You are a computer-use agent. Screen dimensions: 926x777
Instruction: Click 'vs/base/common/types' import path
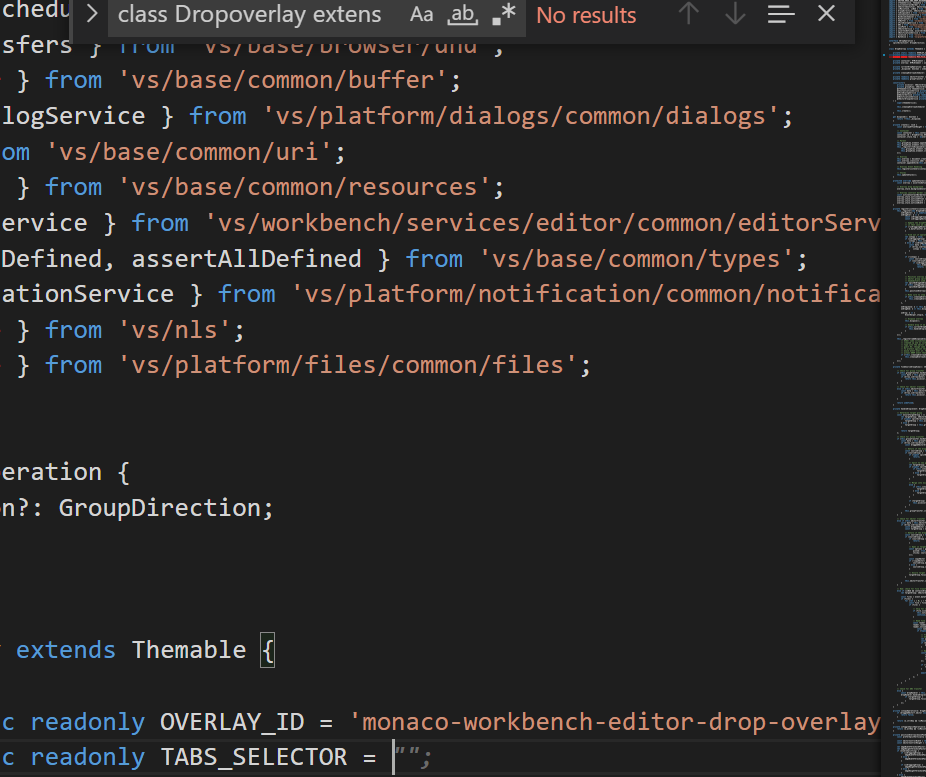point(637,259)
